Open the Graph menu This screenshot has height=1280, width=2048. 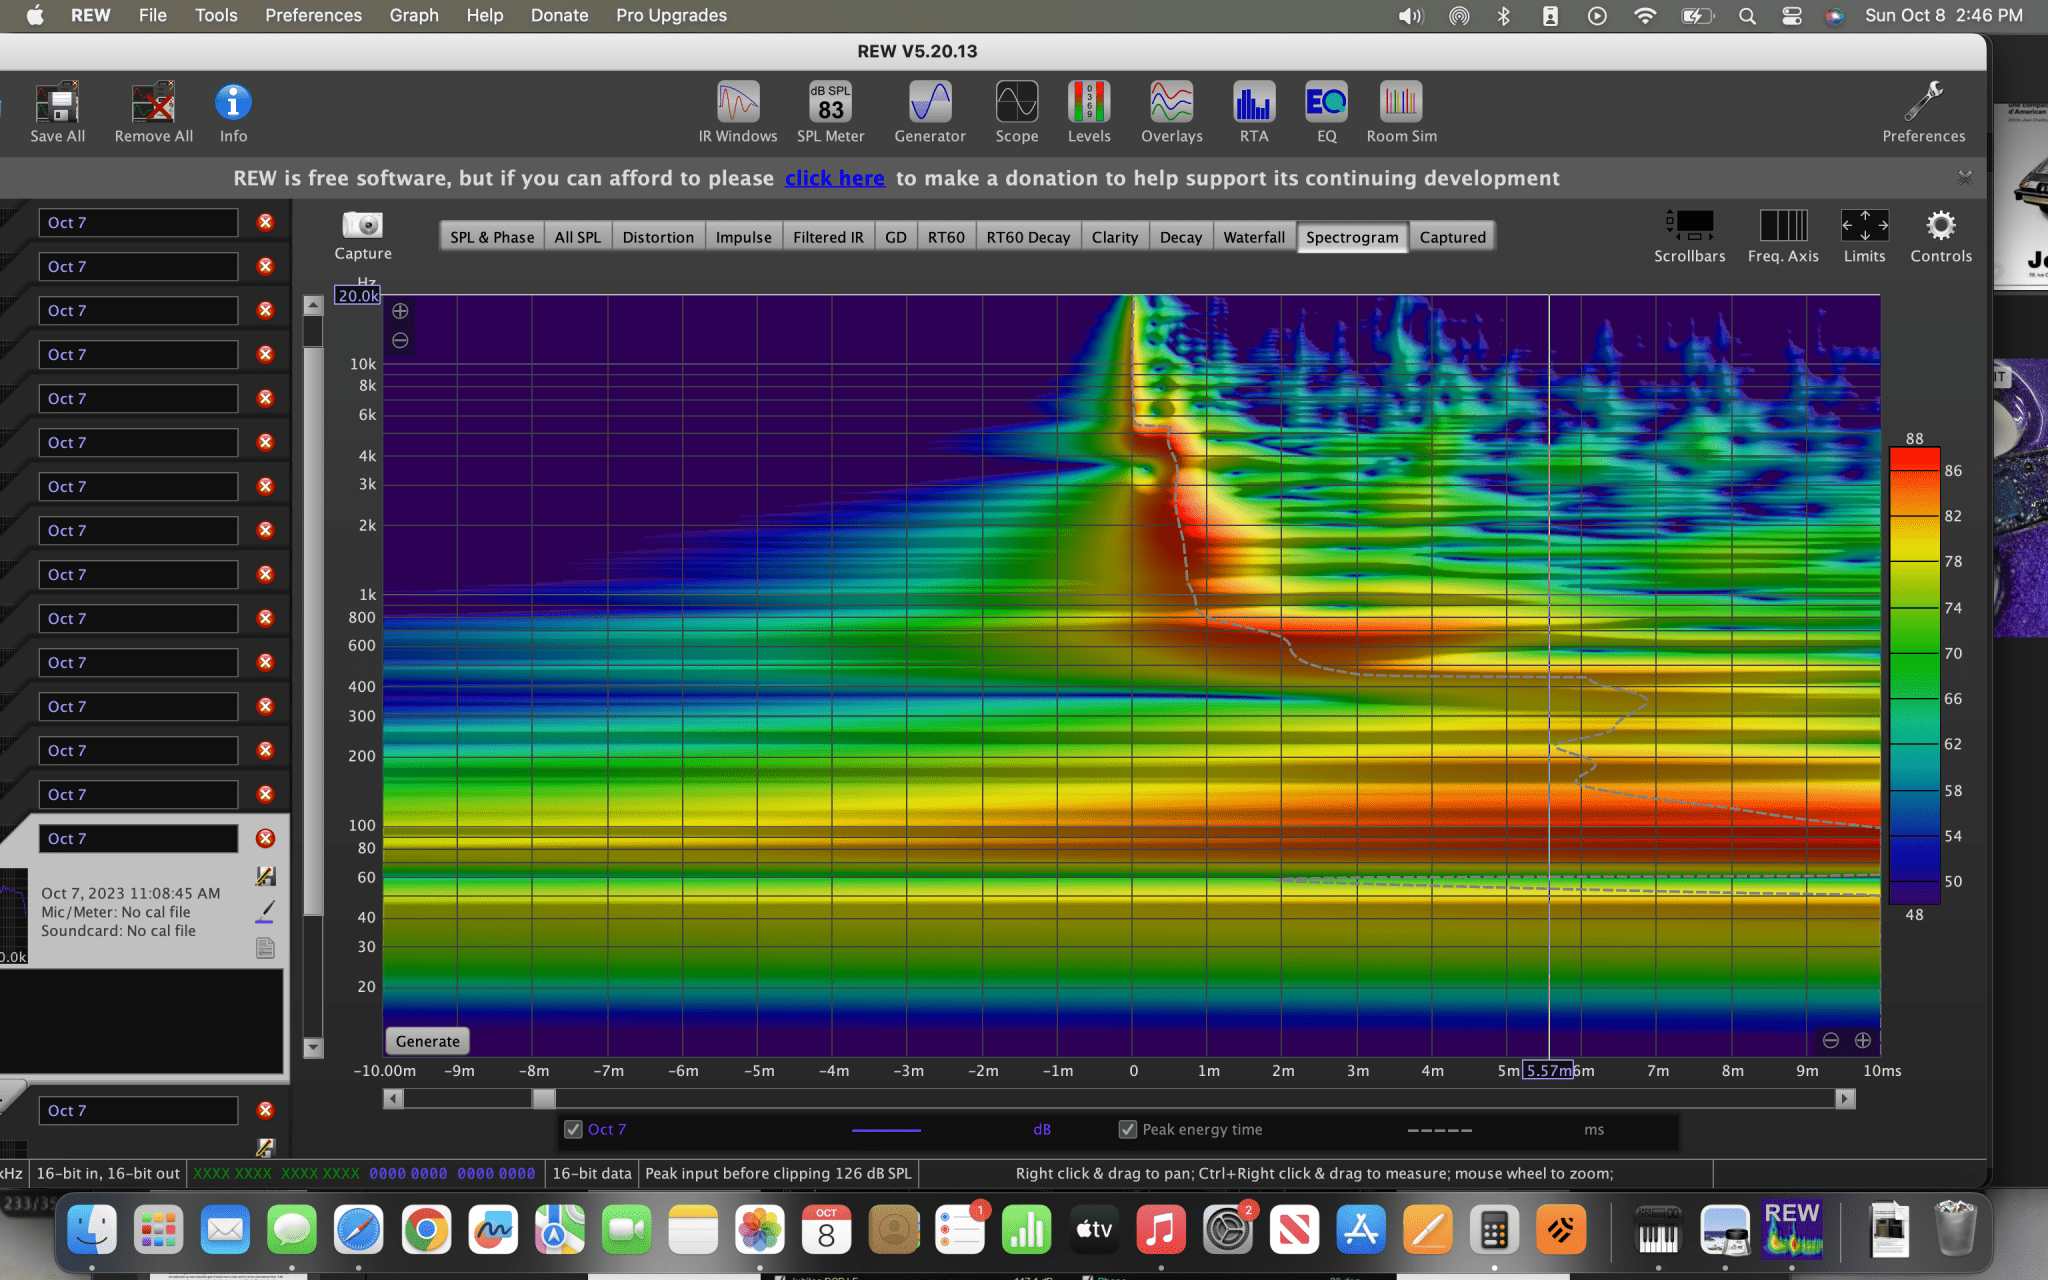414,15
